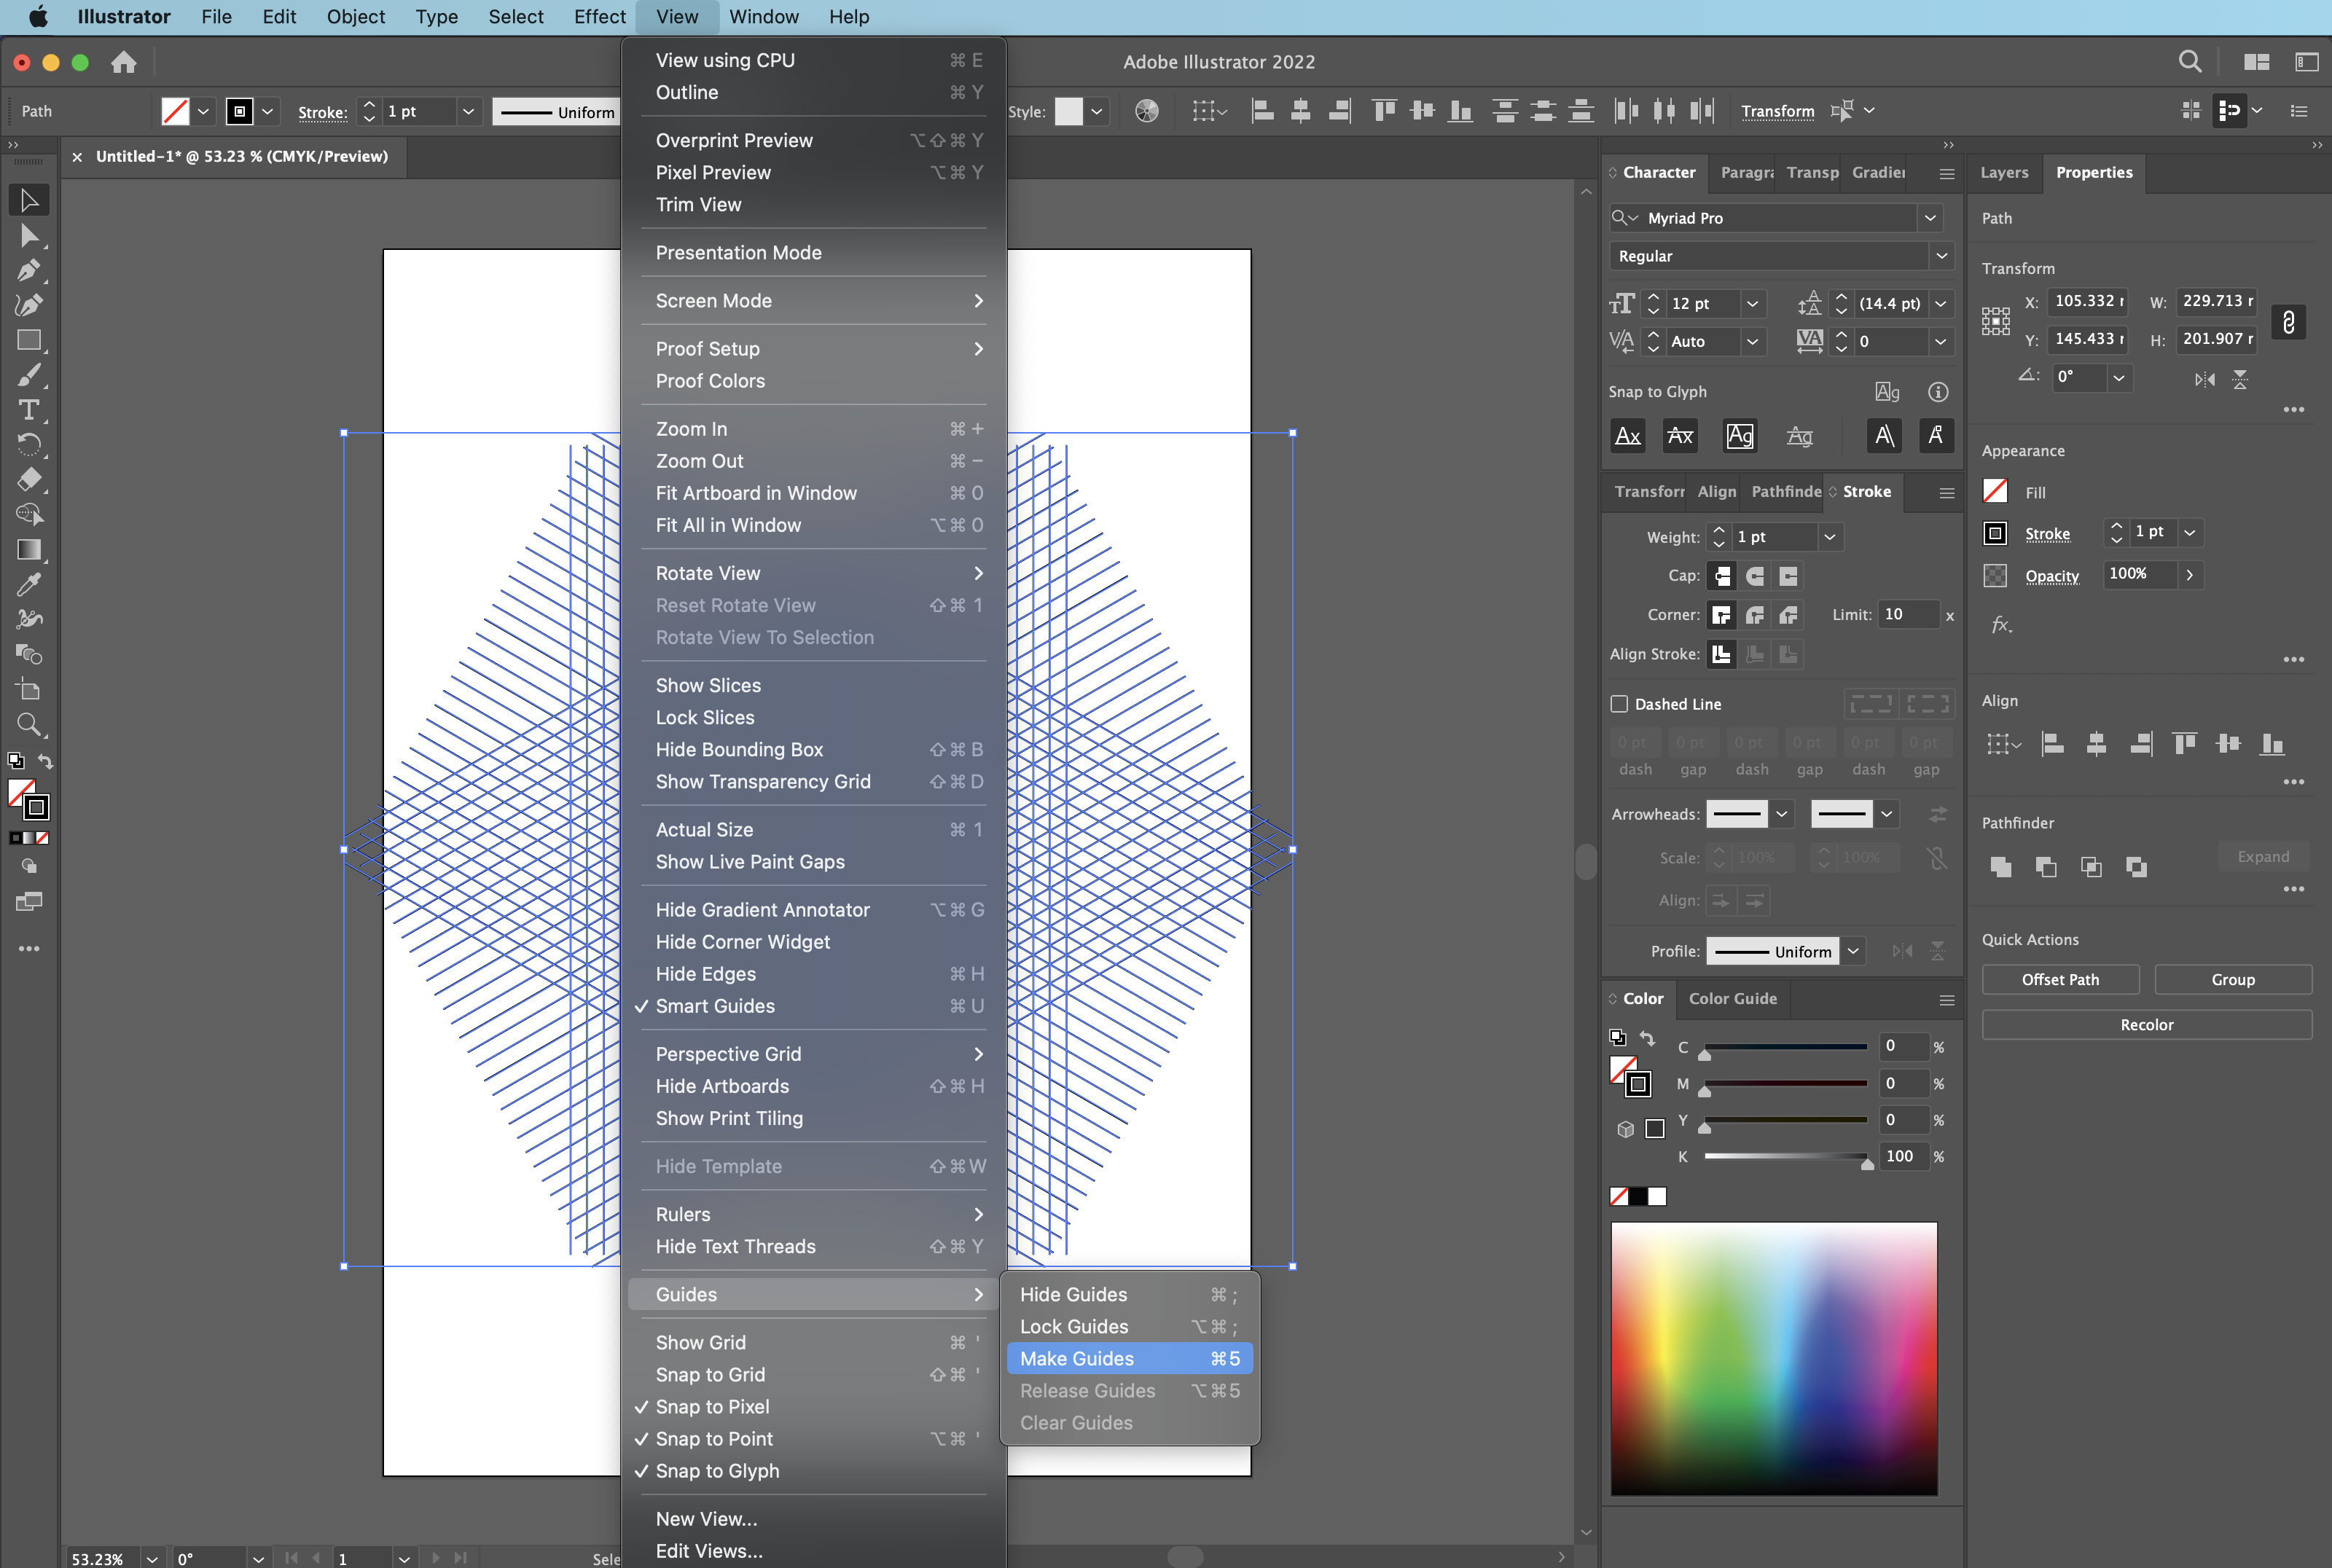This screenshot has width=2332, height=1568.
Task: Click the color spectrum picker
Action: (1773, 1357)
